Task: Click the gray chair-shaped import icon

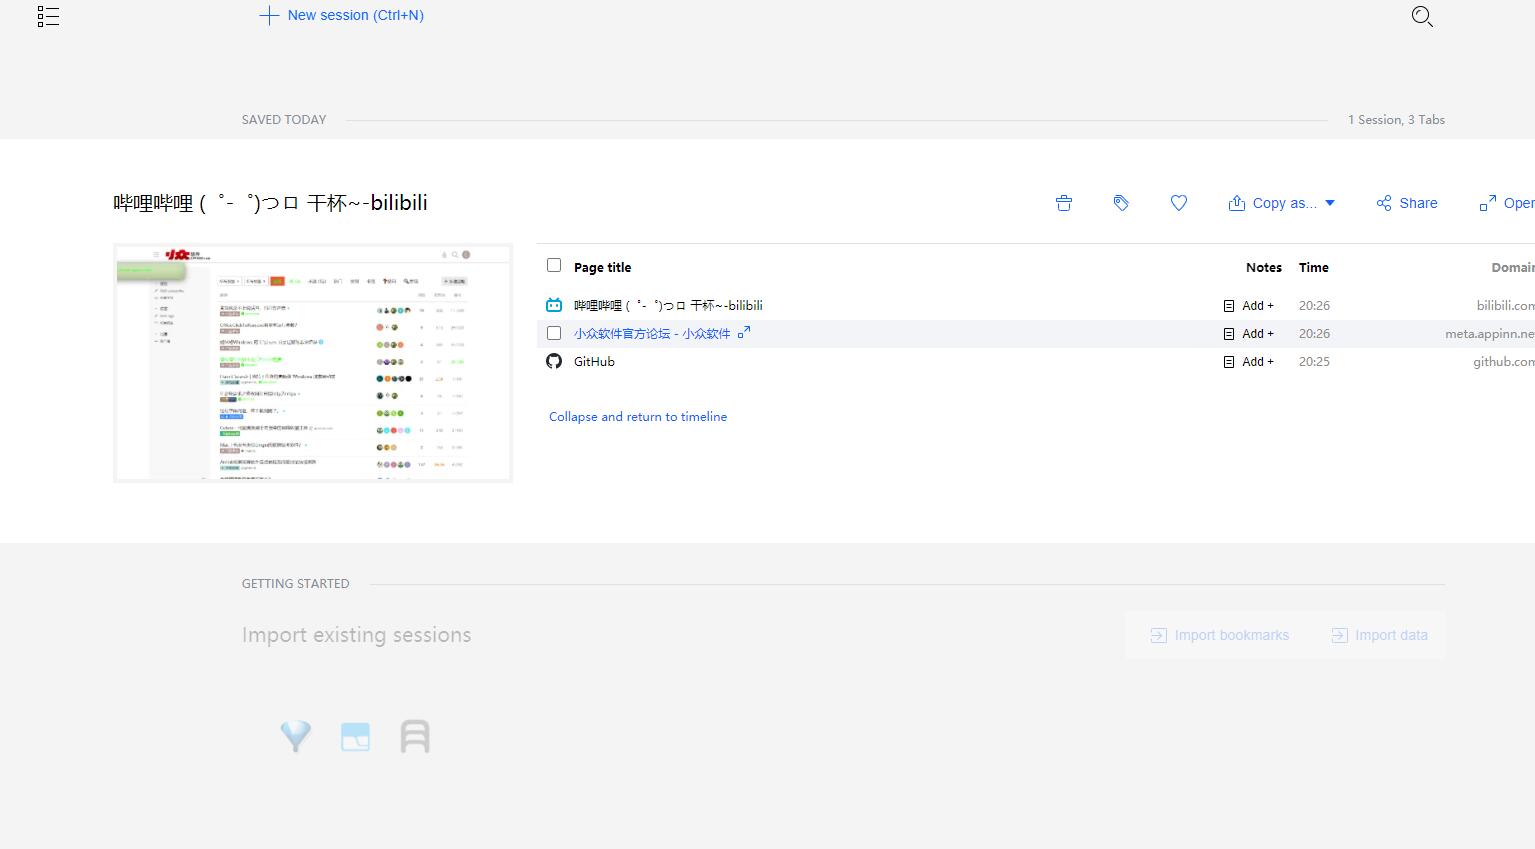Action: 415,736
